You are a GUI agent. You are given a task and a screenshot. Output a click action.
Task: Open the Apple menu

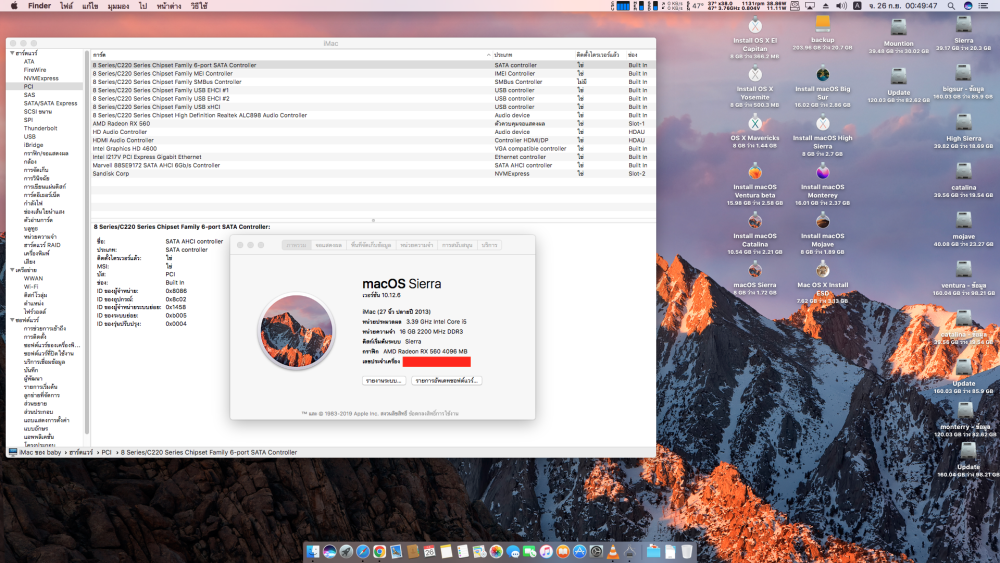click(14, 6)
